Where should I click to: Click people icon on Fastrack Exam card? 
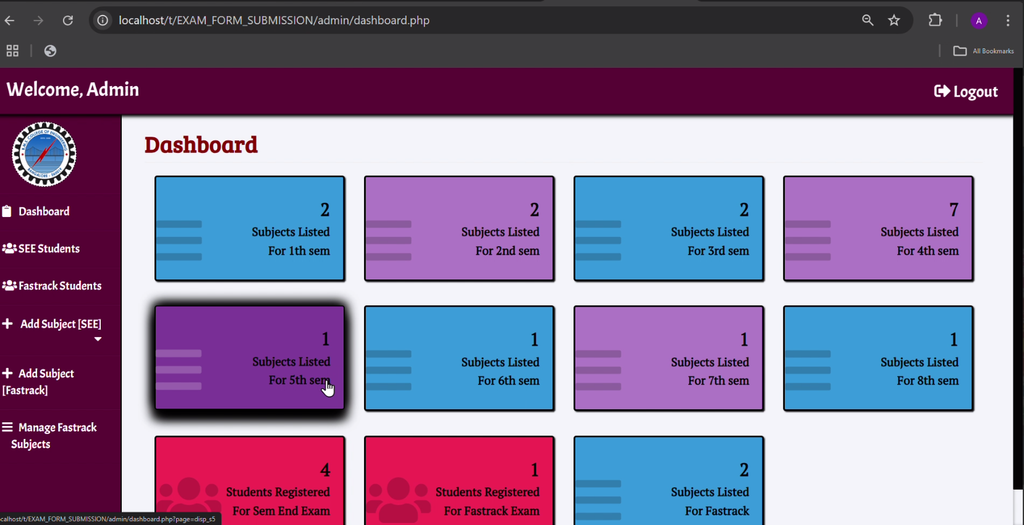[x=398, y=500]
